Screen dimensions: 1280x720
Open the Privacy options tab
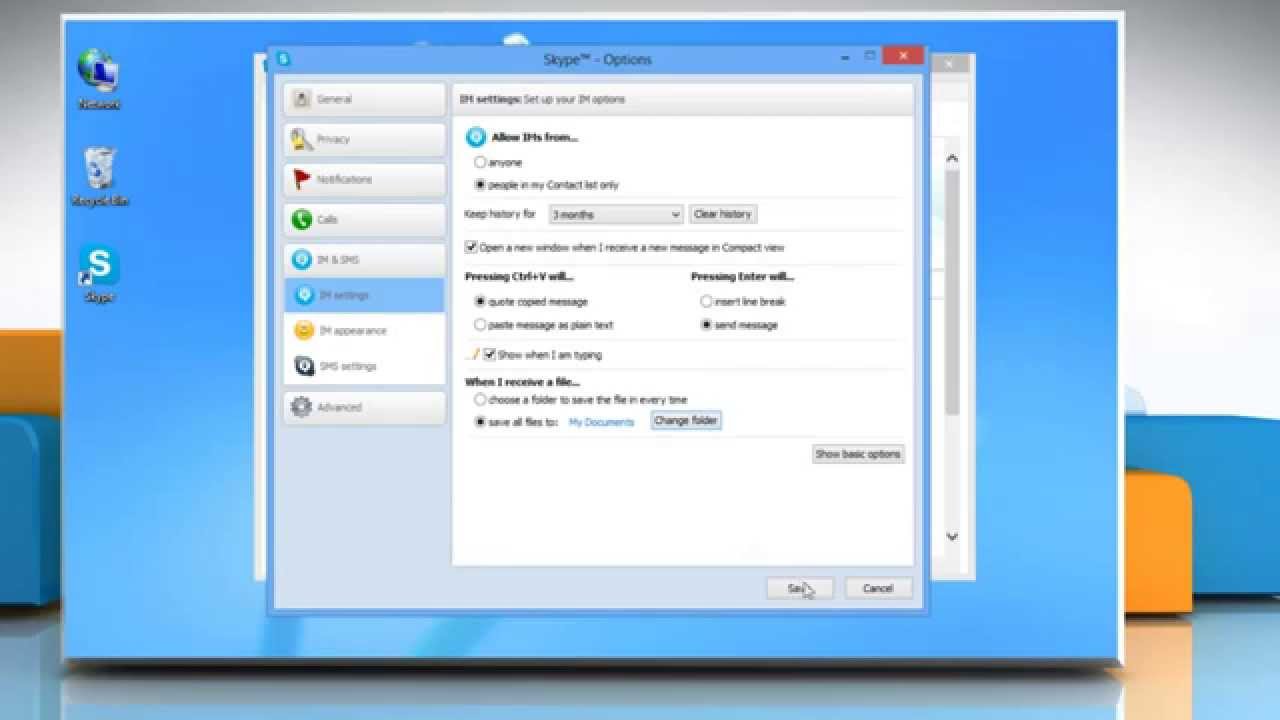[364, 139]
